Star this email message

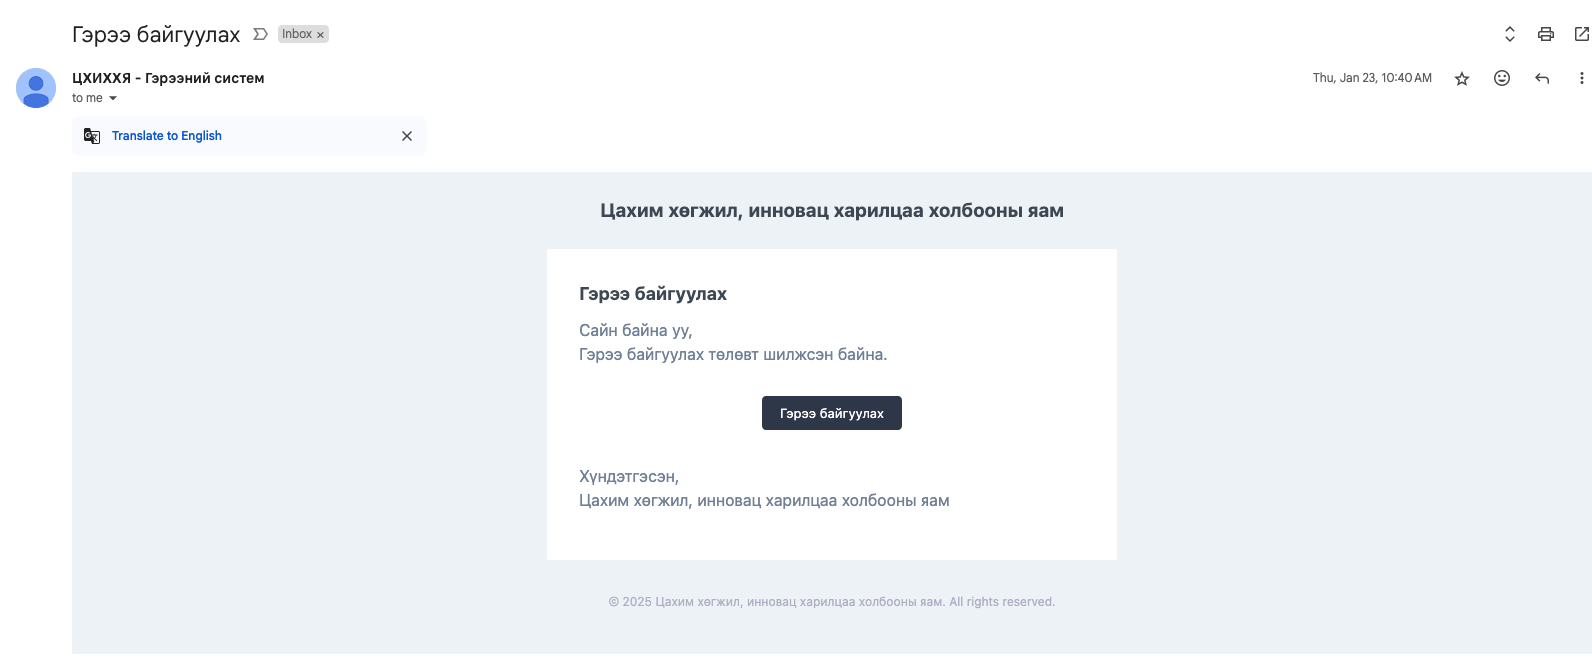(1461, 78)
